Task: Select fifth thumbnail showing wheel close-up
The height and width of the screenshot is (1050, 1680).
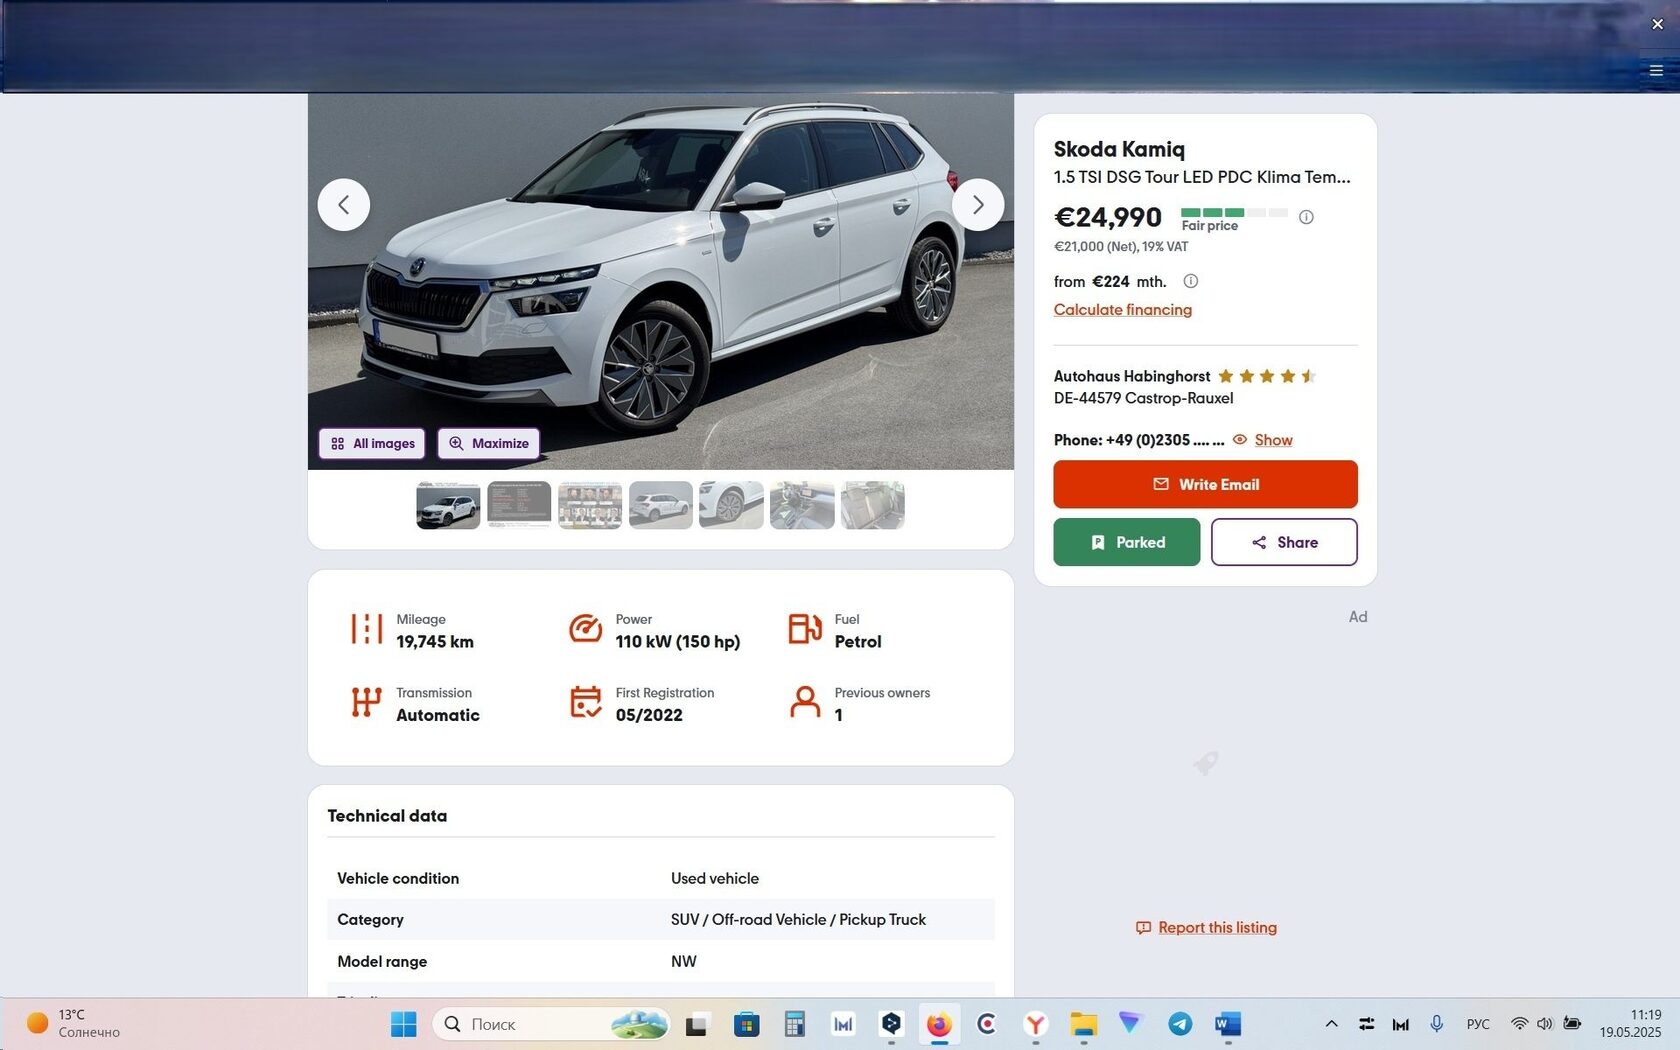Action: tap(731, 505)
